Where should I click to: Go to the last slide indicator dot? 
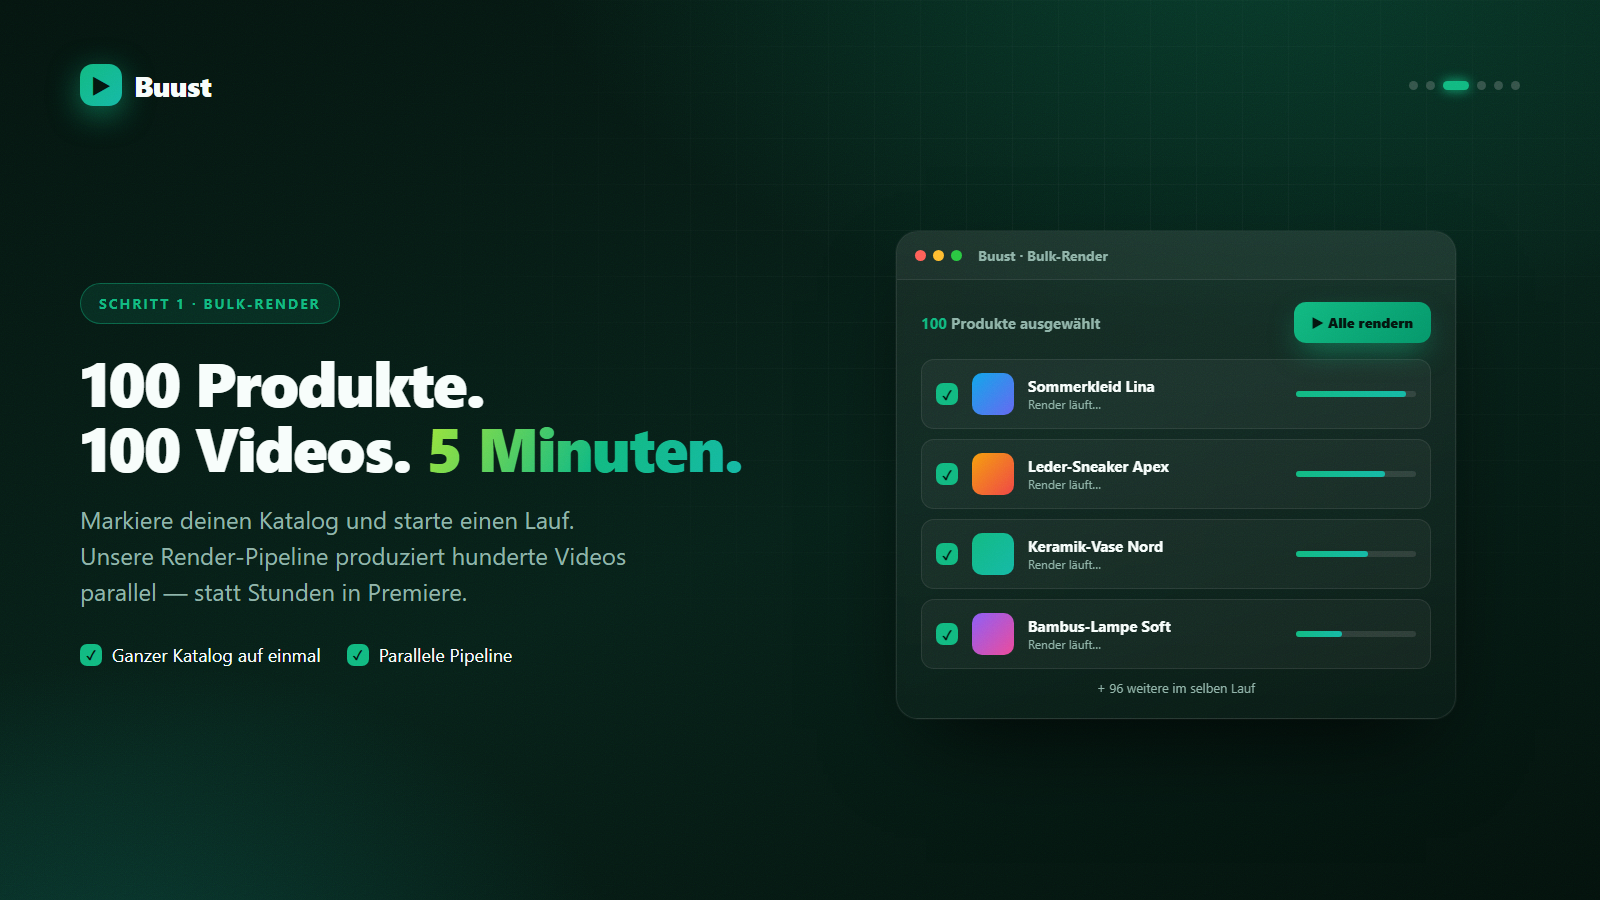click(1515, 85)
